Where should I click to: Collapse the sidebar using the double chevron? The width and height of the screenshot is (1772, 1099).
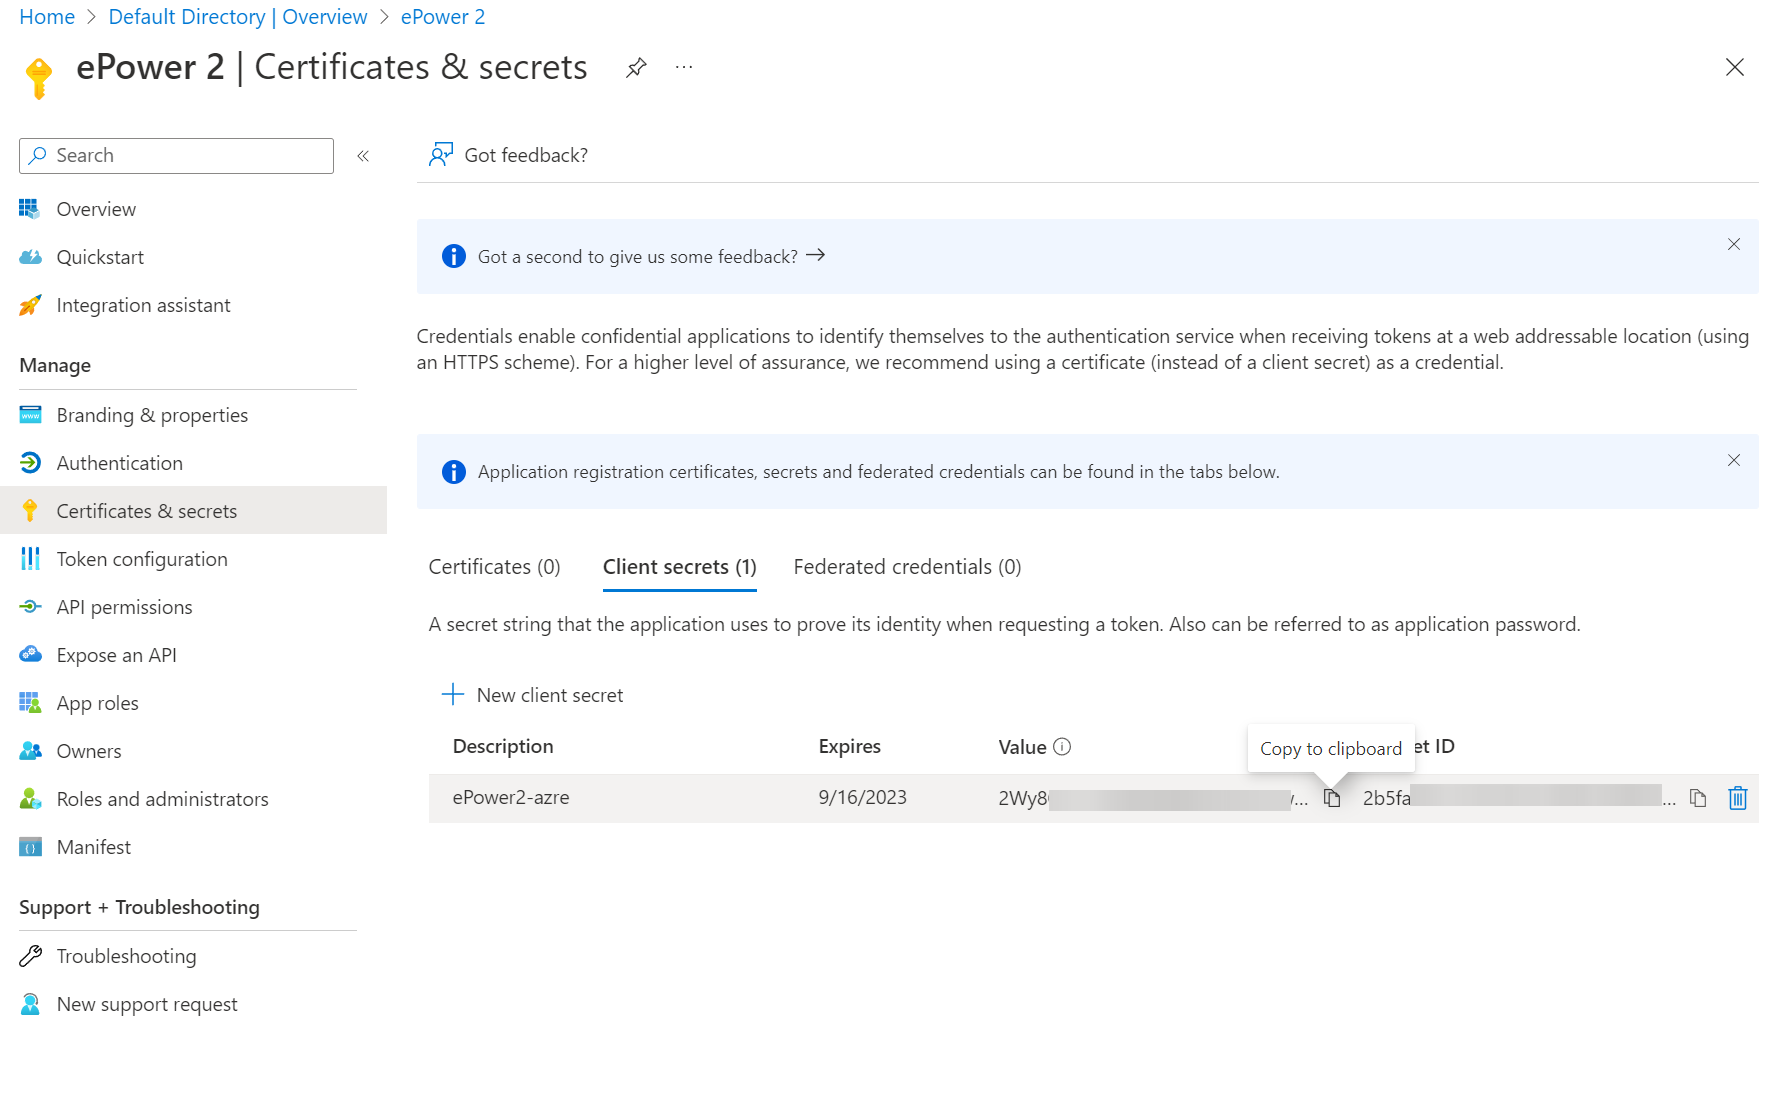363,156
